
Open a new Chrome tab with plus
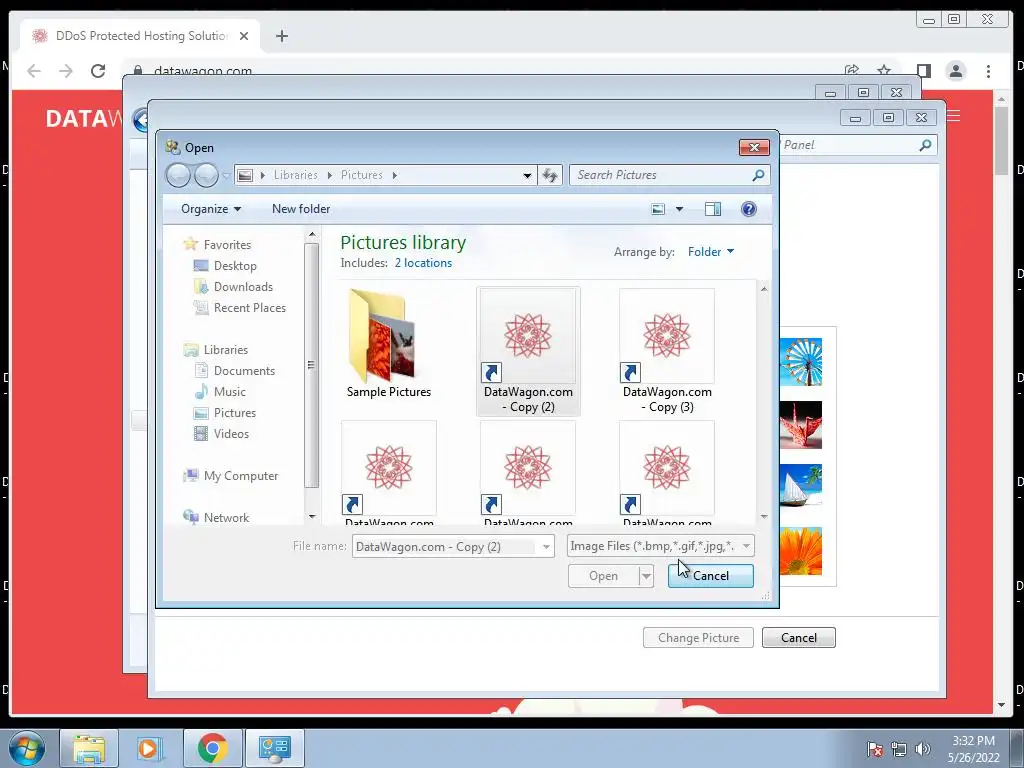click(x=281, y=36)
